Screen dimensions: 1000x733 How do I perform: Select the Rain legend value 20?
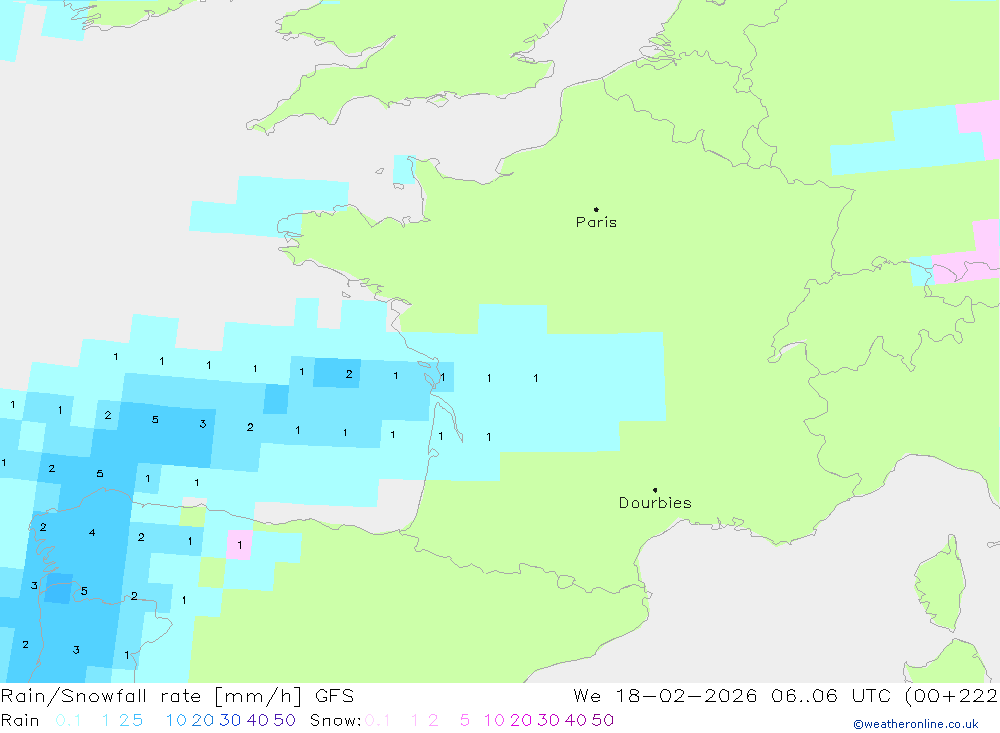tap(203, 720)
